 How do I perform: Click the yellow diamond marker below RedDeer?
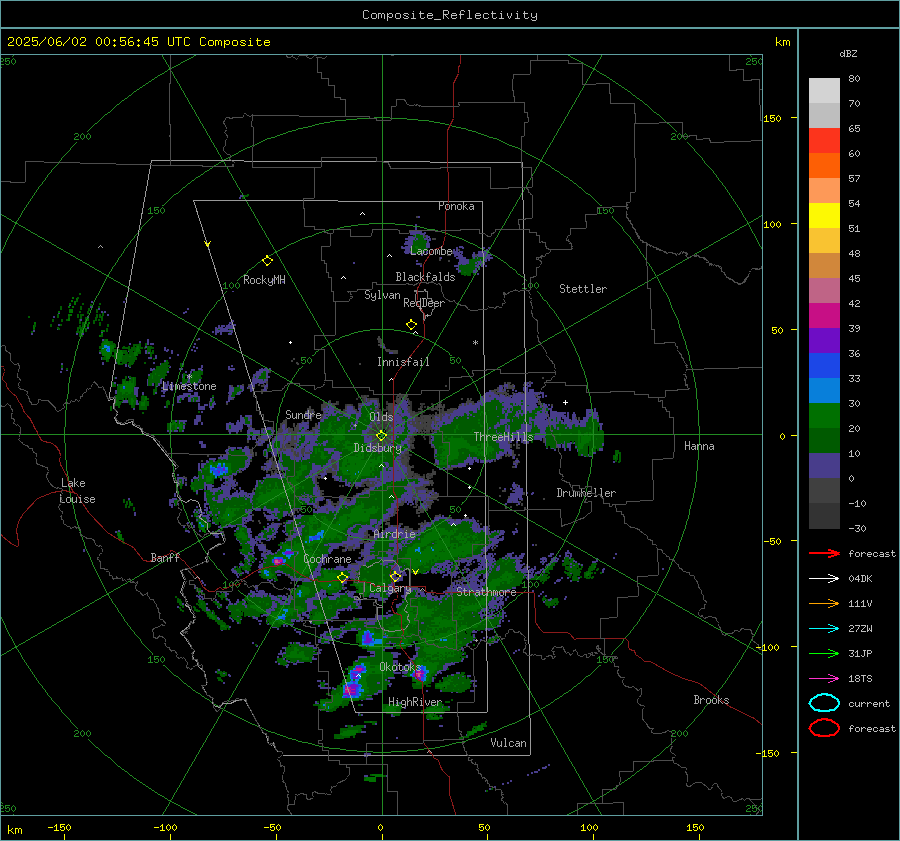(412, 325)
